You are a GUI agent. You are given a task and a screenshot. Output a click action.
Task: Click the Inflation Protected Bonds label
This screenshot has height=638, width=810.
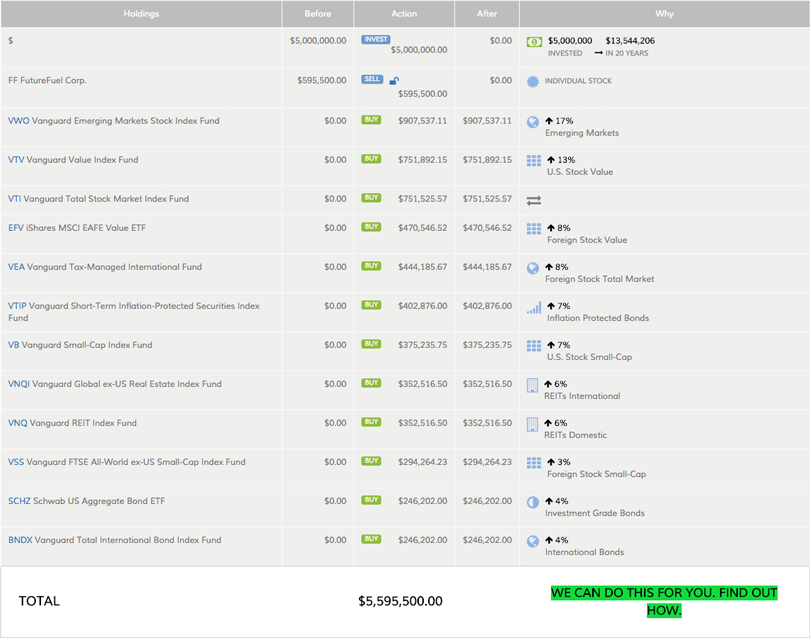598,318
